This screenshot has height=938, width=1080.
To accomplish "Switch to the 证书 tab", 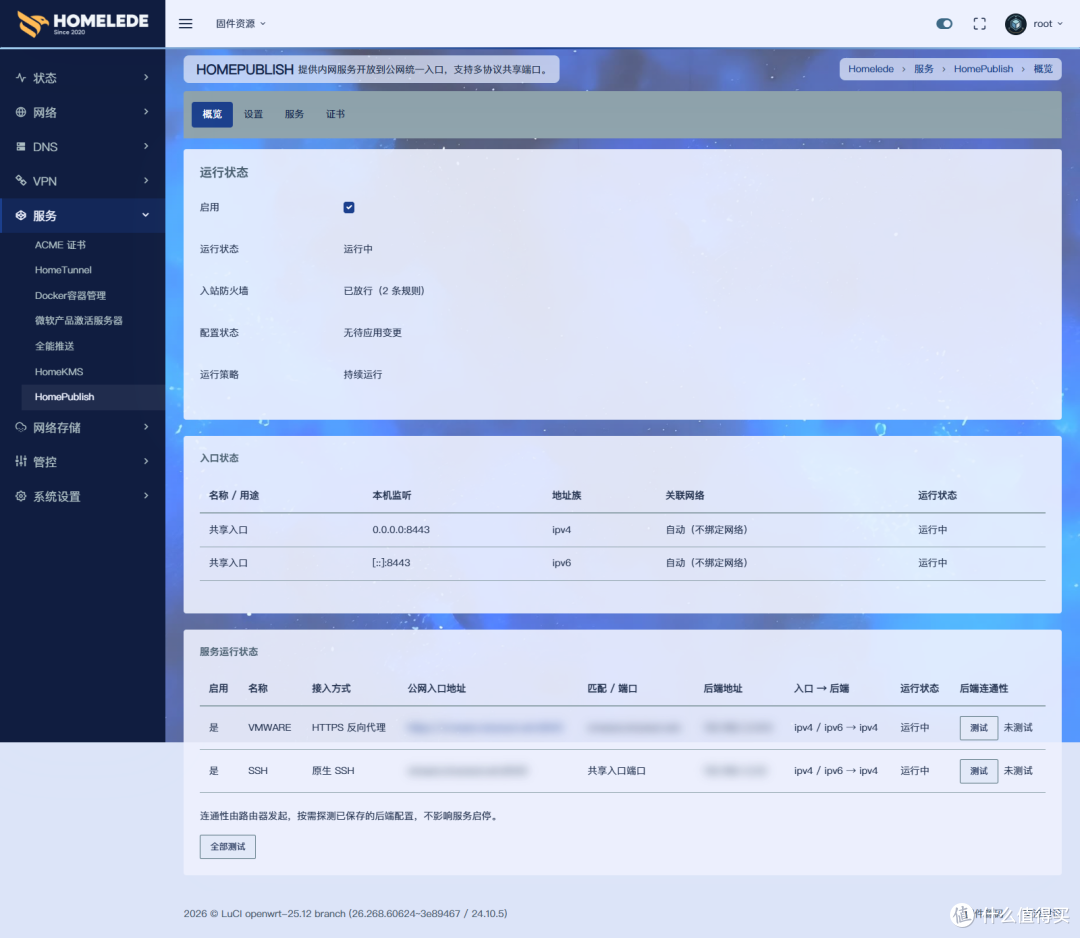I will 335,114.
